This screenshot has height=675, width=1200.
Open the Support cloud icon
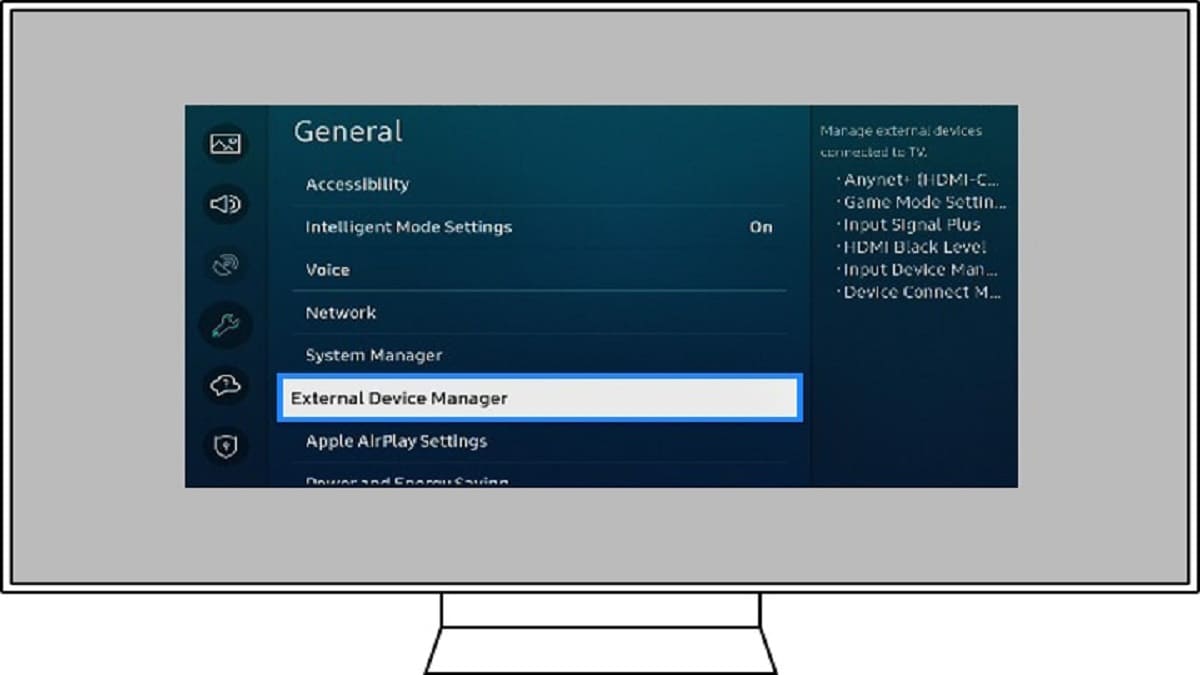click(x=225, y=386)
